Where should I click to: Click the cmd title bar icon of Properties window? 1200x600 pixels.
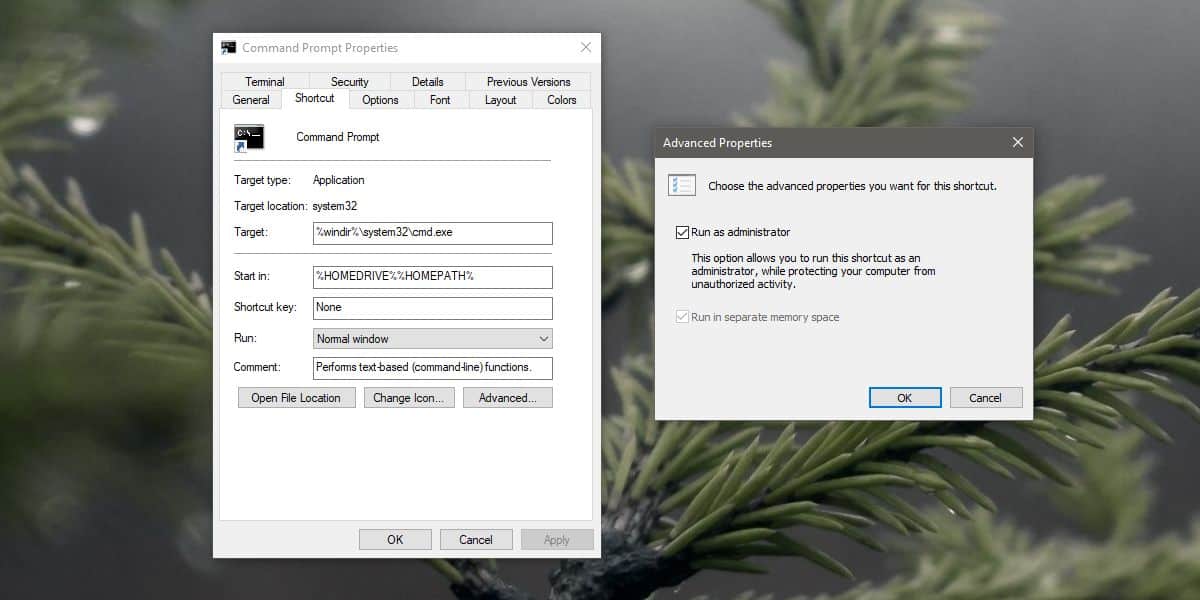(229, 47)
